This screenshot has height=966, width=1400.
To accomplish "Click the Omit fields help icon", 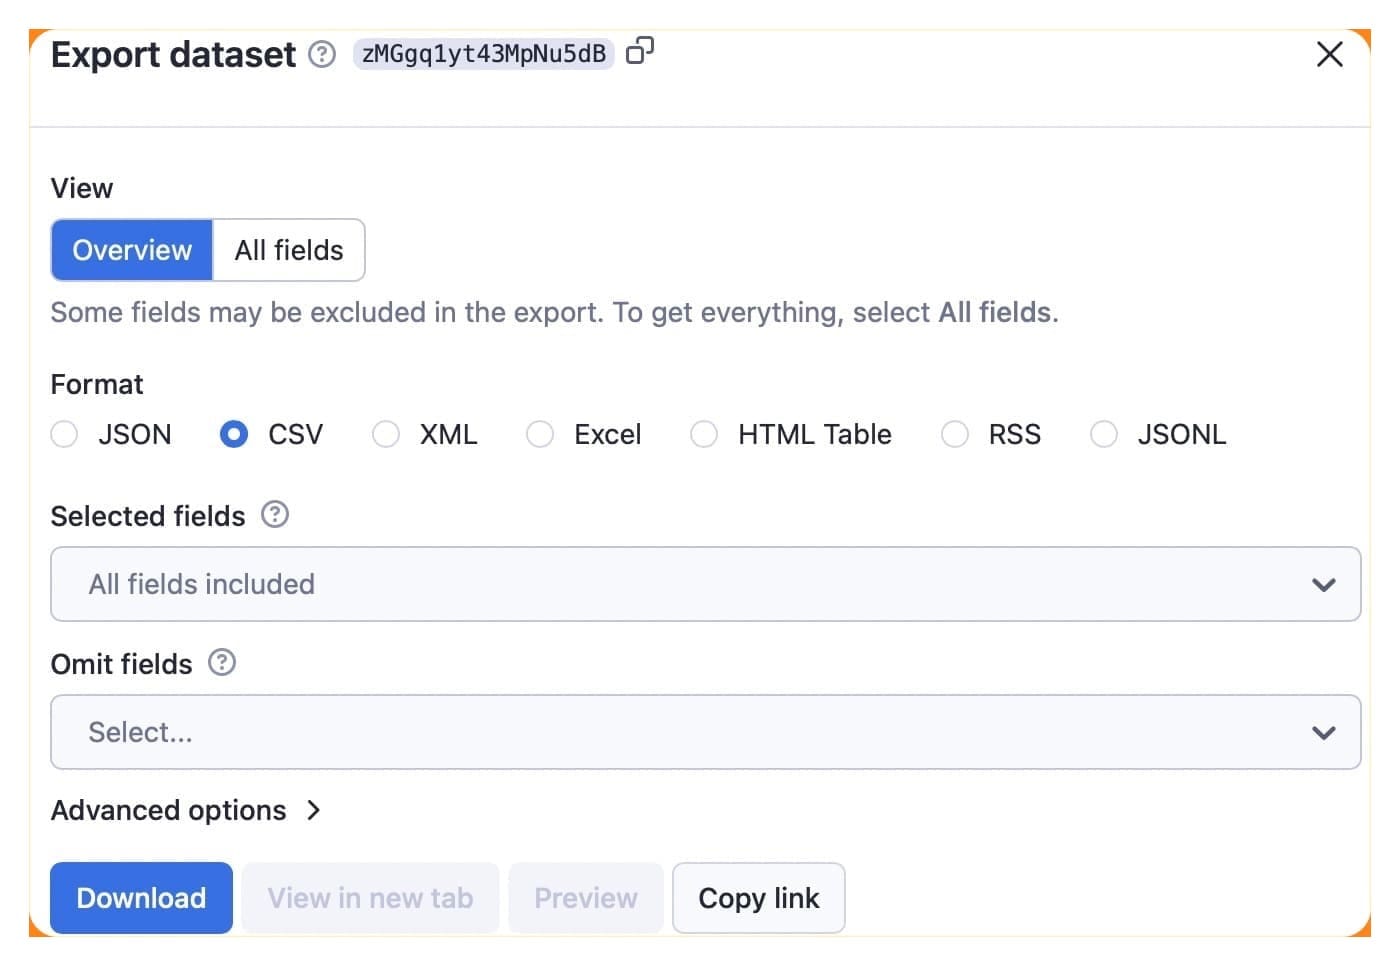I will (x=222, y=662).
